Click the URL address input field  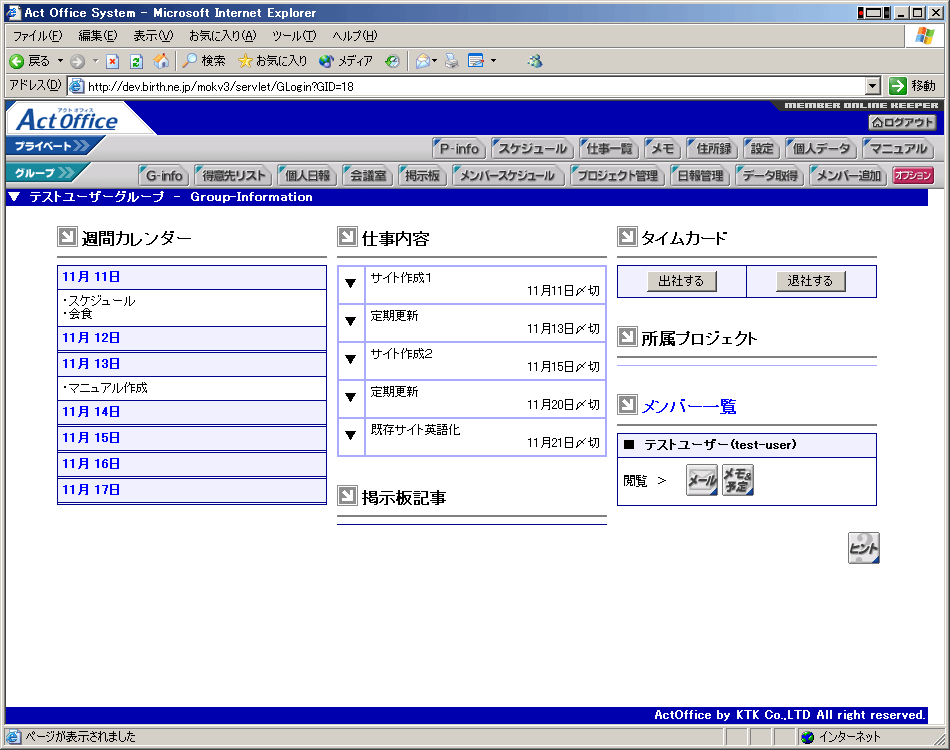[x=470, y=86]
